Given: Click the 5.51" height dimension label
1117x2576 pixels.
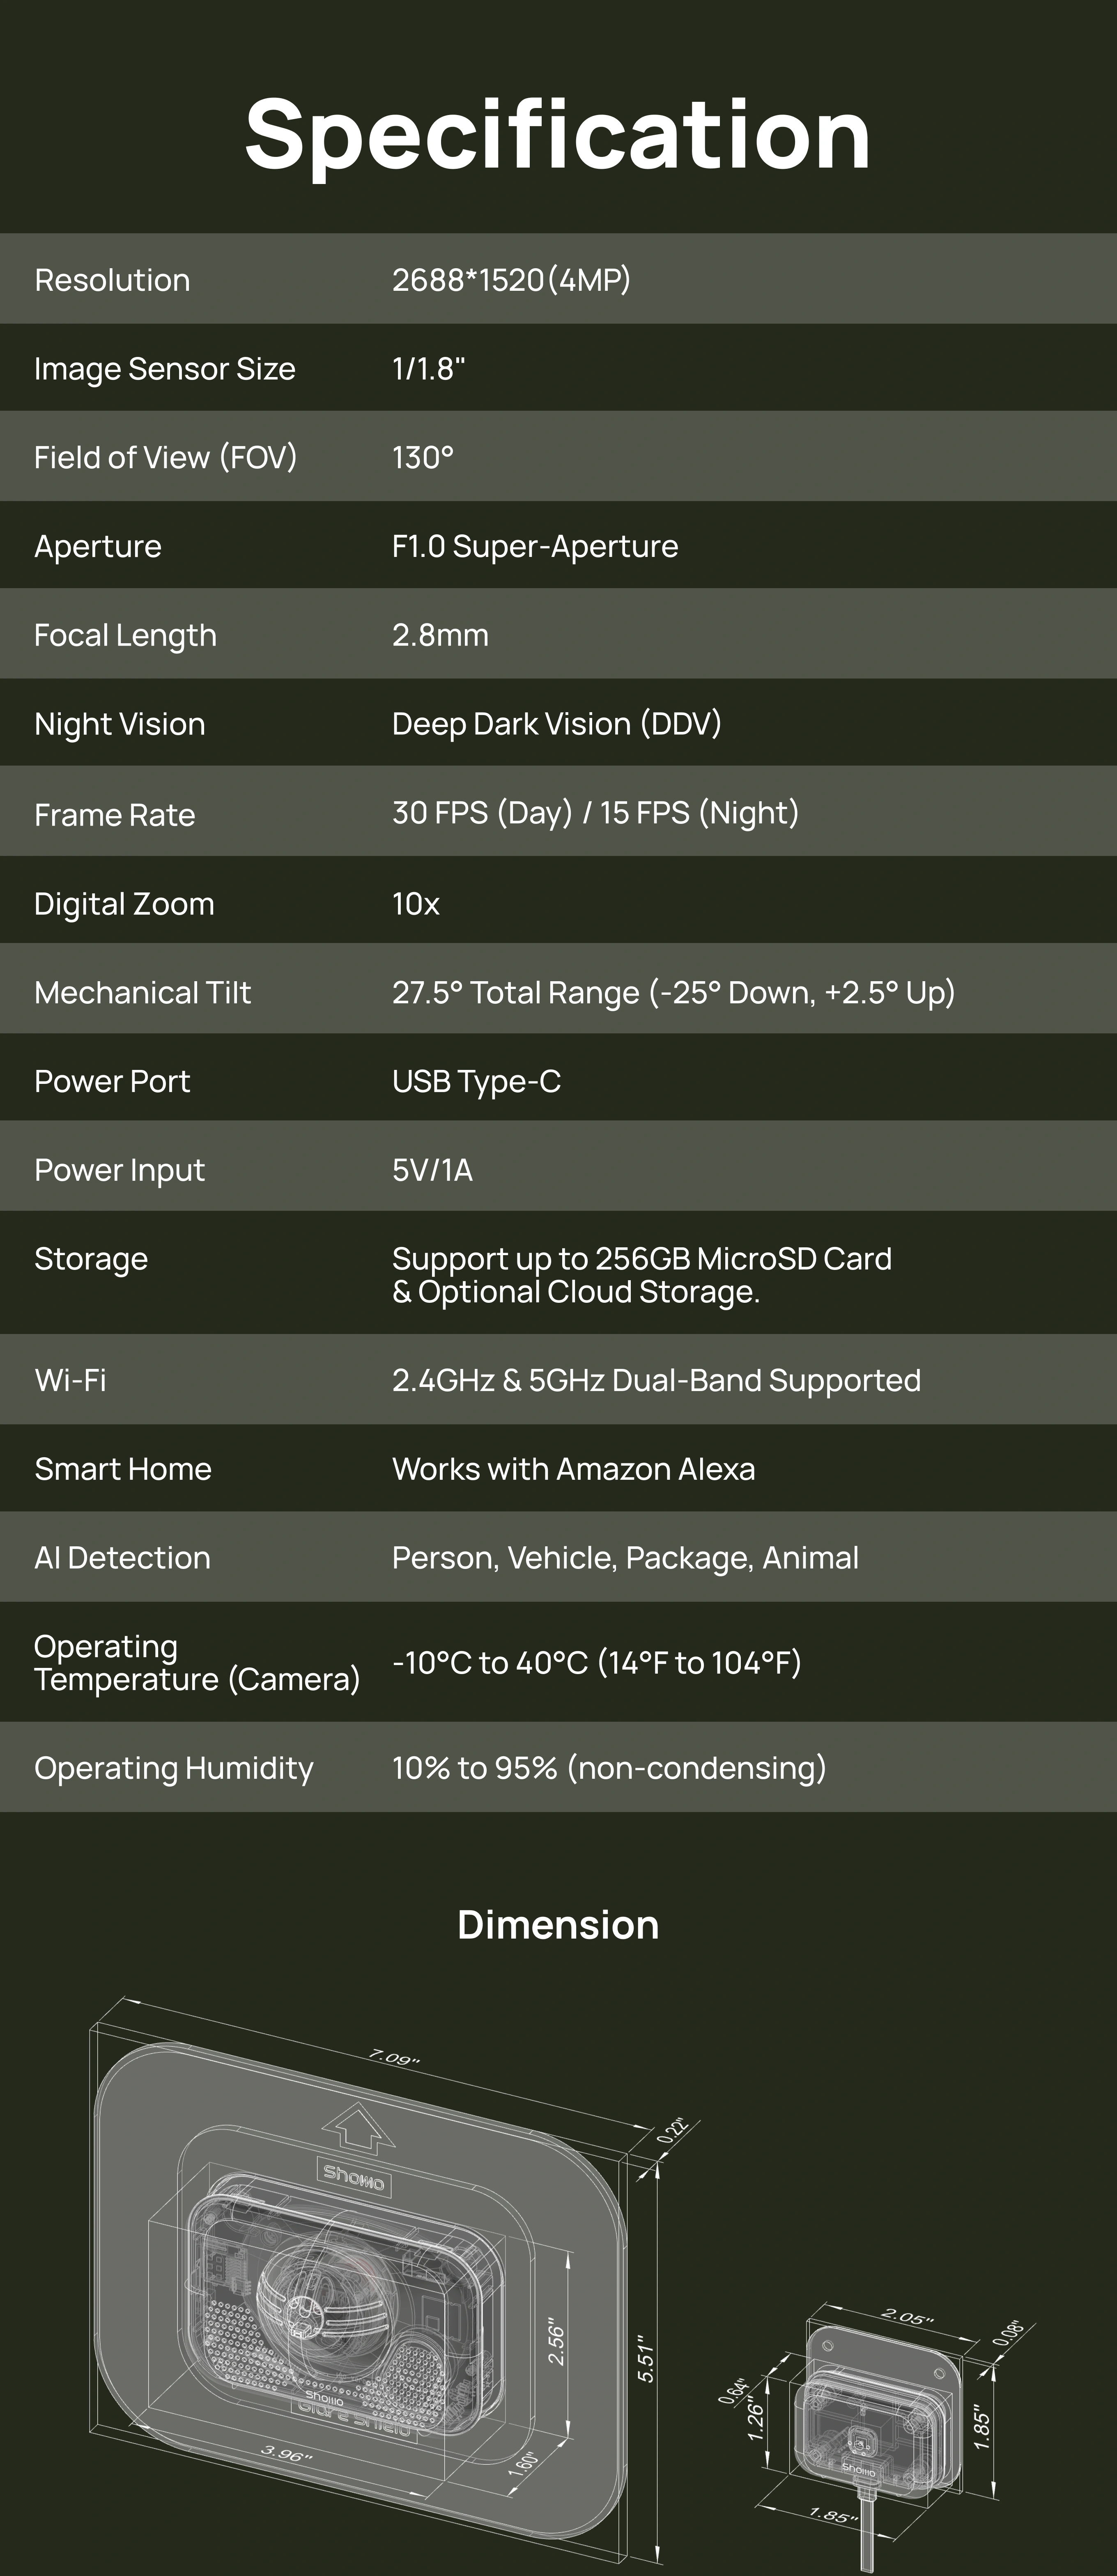Looking at the screenshot, I should 646,2363.
